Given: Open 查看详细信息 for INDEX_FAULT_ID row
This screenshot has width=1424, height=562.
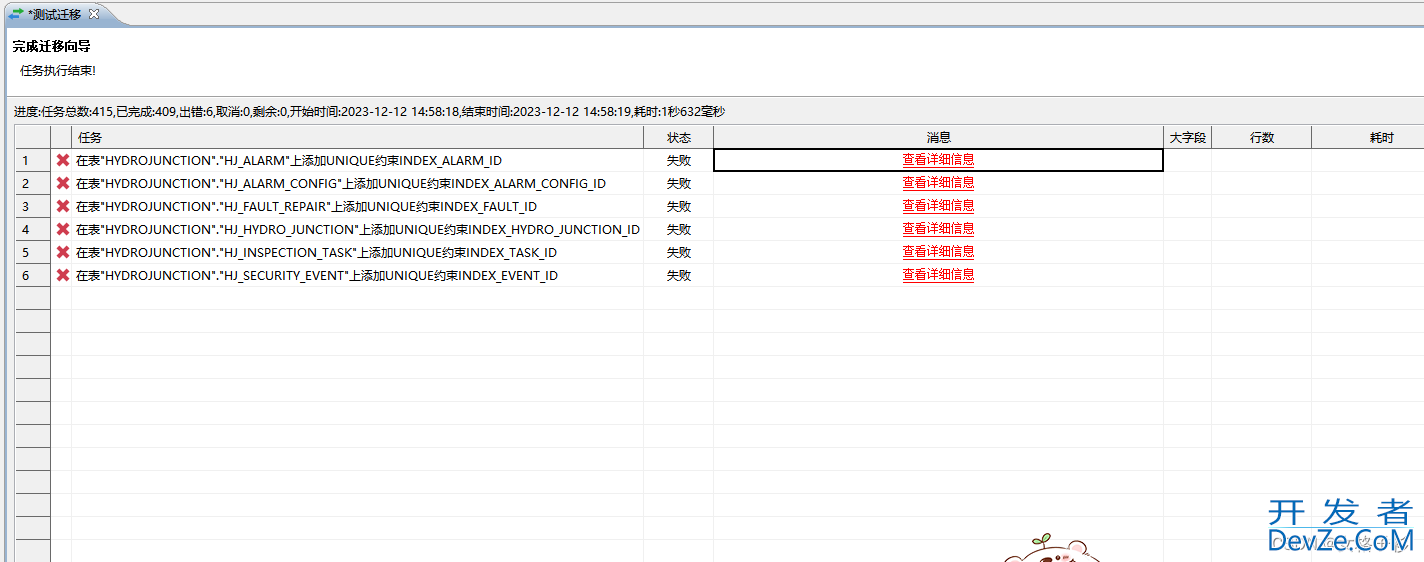Looking at the screenshot, I should tap(938, 205).
